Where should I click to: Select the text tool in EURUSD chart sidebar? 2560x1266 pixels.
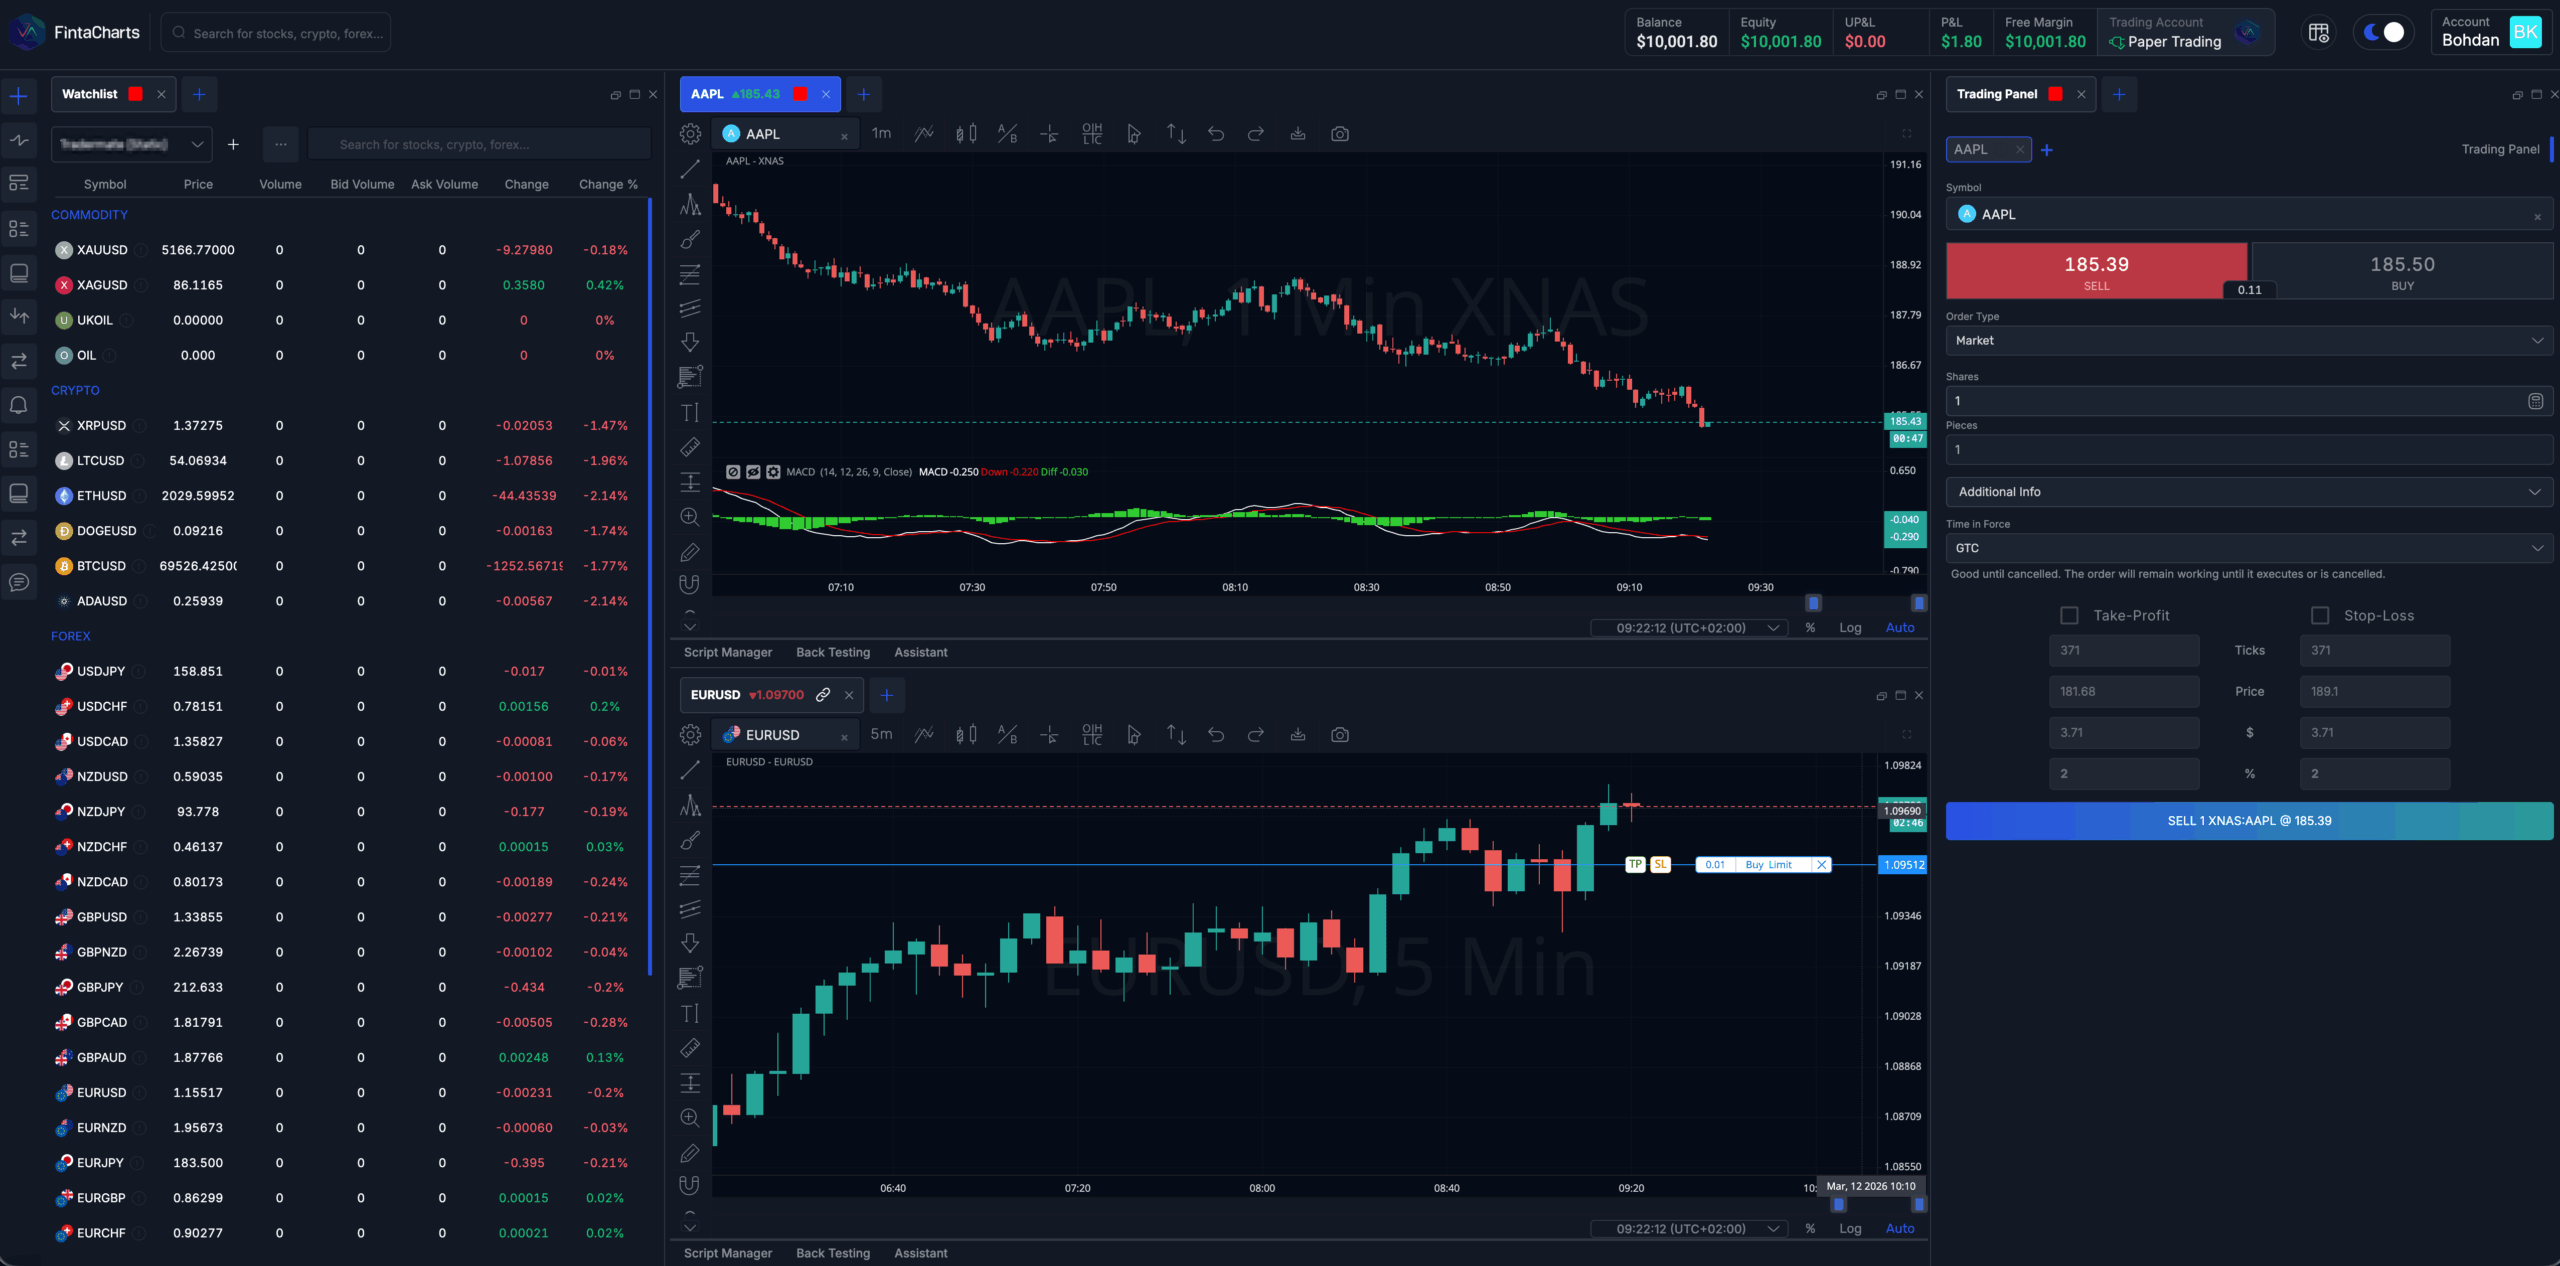pyautogui.click(x=690, y=1014)
